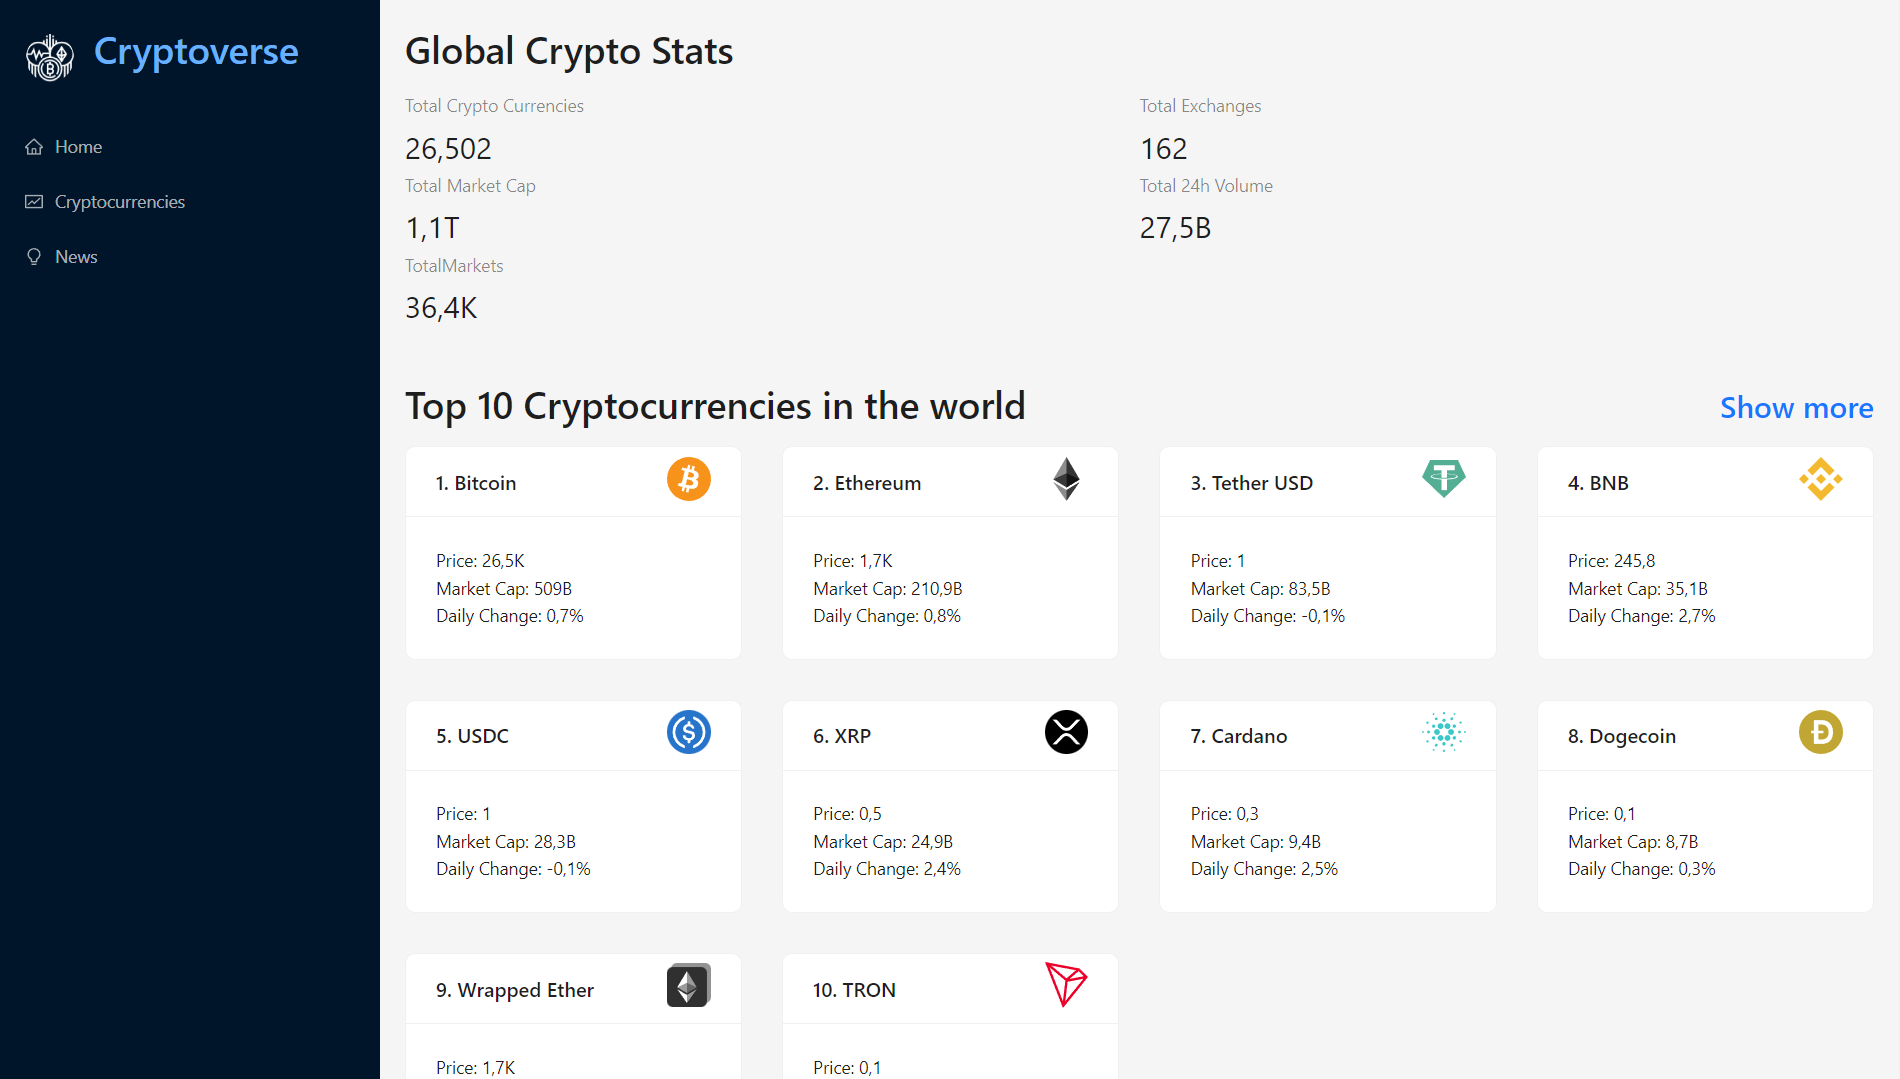Image resolution: width=1900 pixels, height=1079 pixels.
Task: Open the Cardano card details
Action: click(x=1327, y=806)
